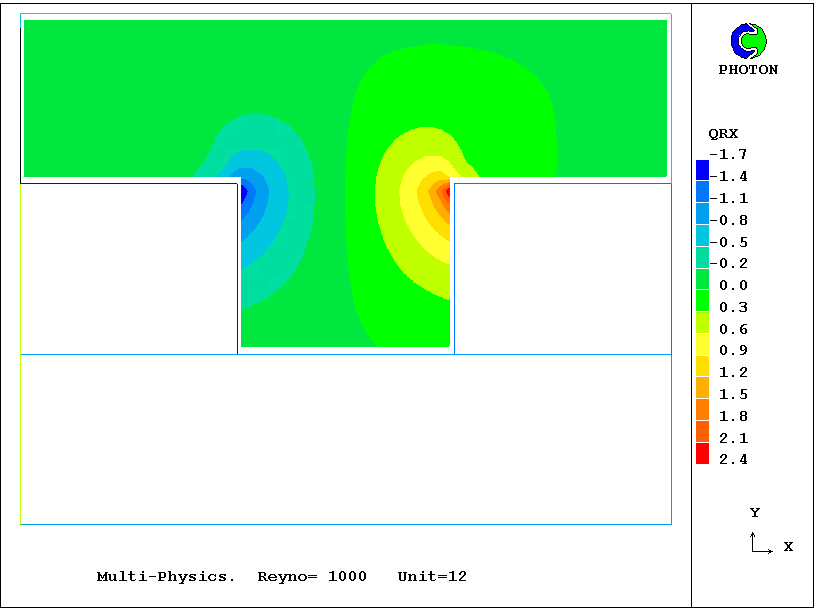
Task: Pick the dark blue -1.7 legend swatch
Action: tap(702, 168)
